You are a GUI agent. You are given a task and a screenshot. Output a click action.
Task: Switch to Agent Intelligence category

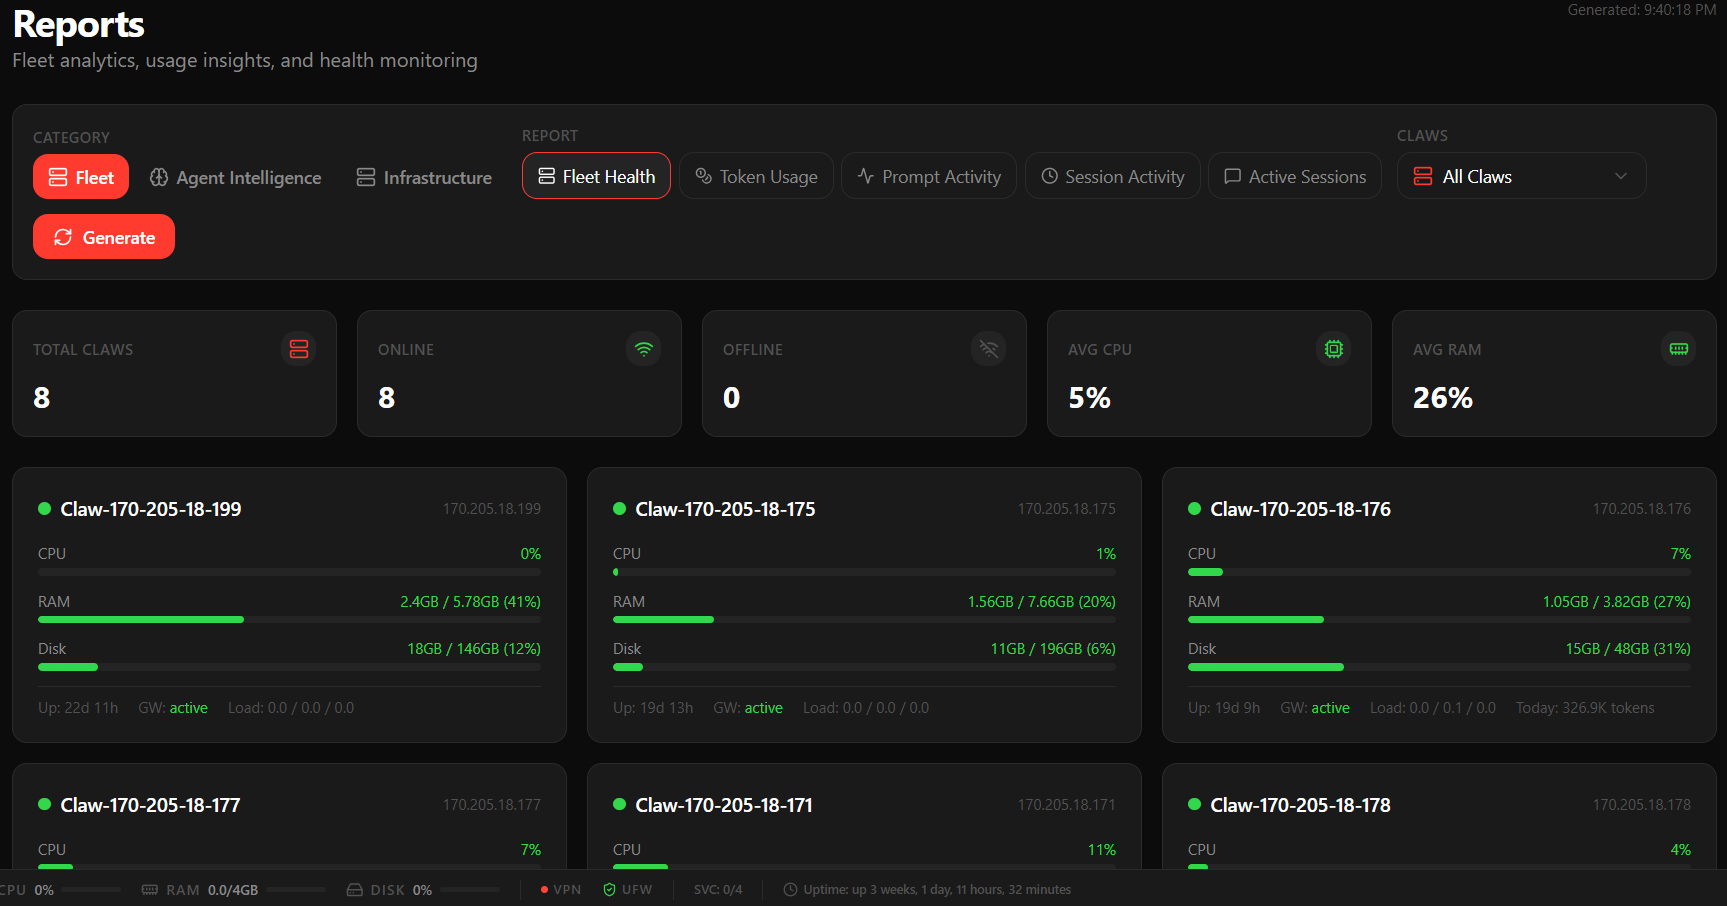click(235, 177)
